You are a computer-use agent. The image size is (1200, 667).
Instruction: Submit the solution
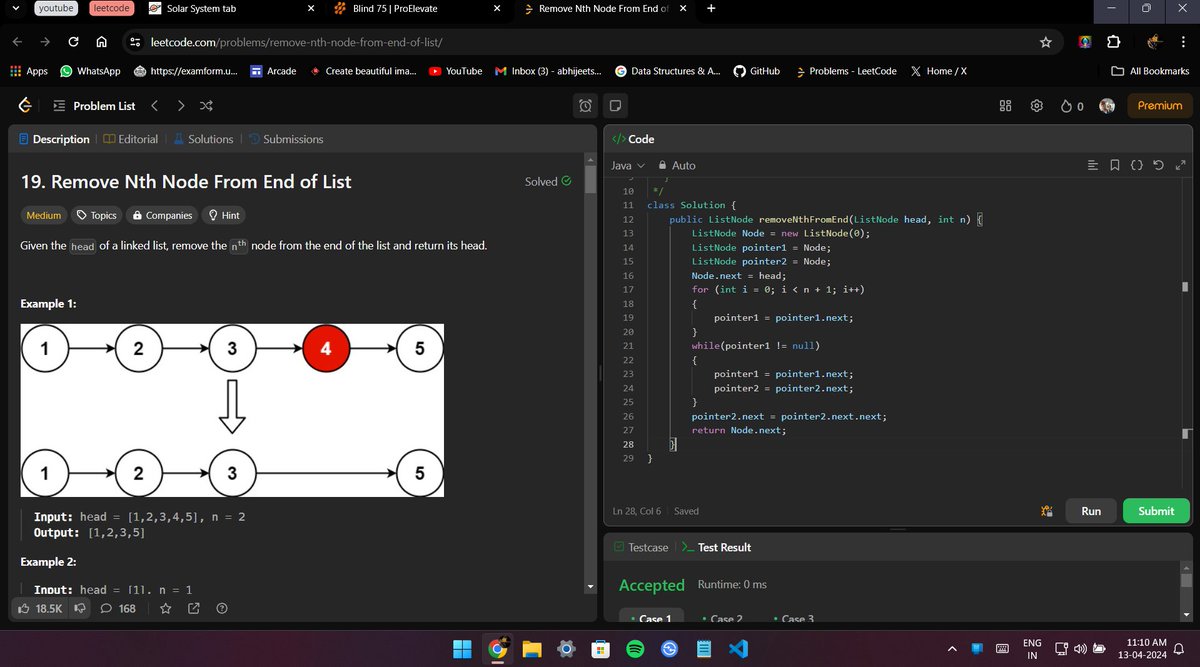click(x=1156, y=511)
